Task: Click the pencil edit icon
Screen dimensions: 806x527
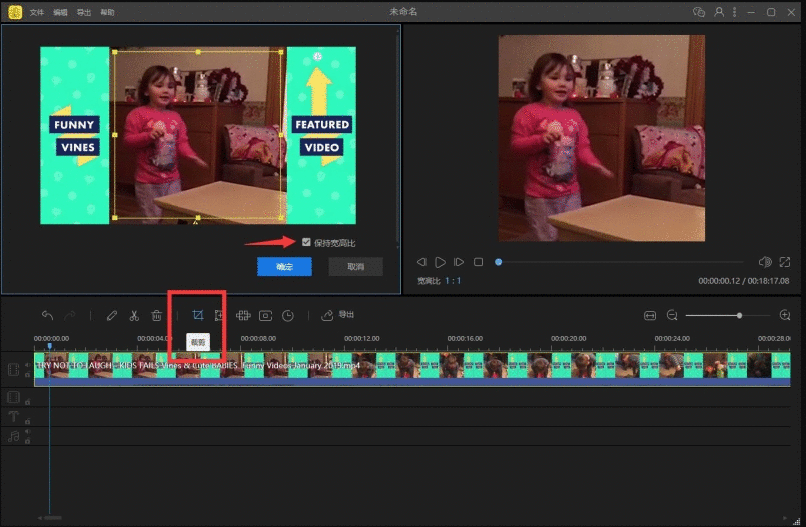Action: click(x=111, y=315)
